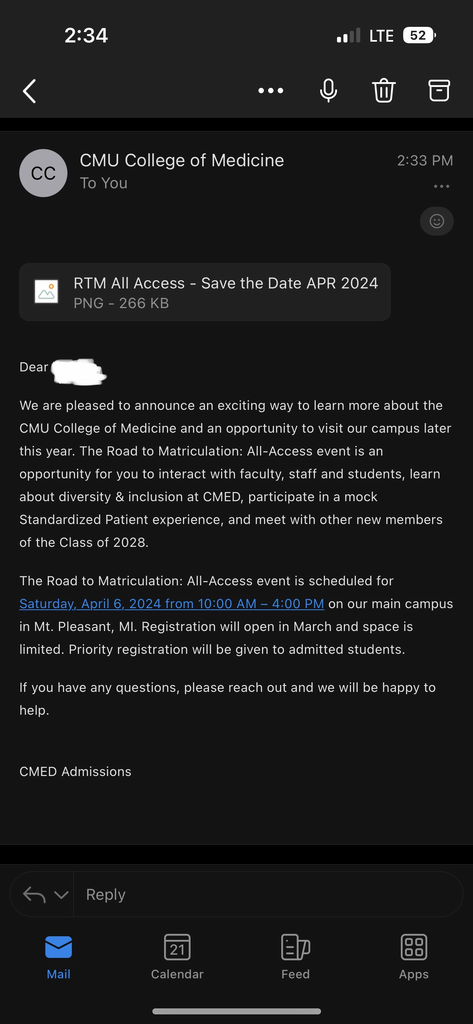This screenshot has width=473, height=1024.
Task: Switch to the Mail tab
Action: 58,957
